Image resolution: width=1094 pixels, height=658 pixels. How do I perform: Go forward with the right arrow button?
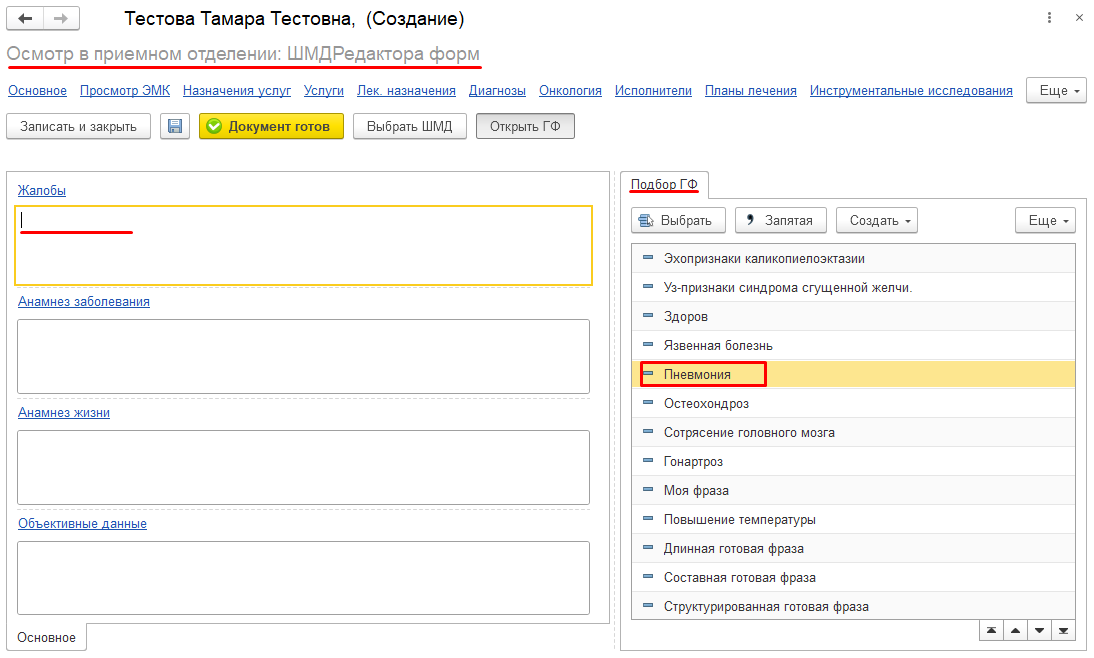pyautogui.click(x=61, y=19)
